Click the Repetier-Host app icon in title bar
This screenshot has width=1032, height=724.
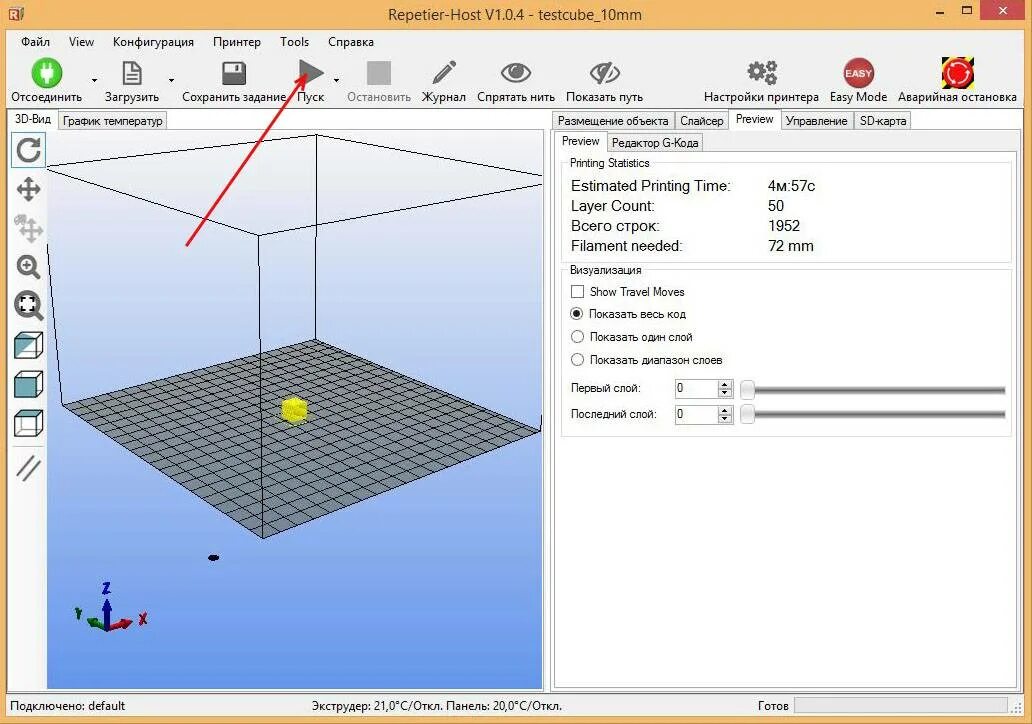point(16,13)
